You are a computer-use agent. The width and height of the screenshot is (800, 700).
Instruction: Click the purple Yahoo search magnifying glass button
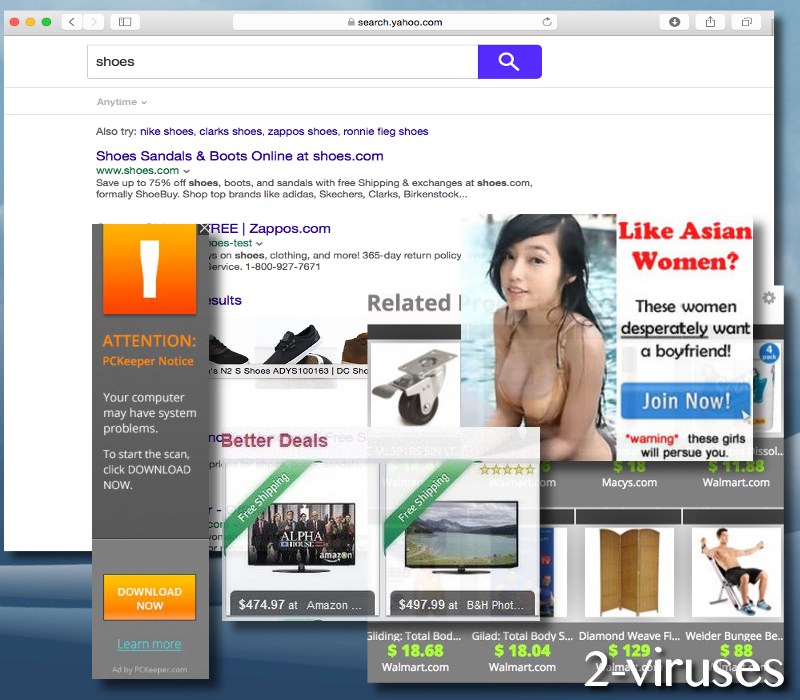(x=509, y=61)
